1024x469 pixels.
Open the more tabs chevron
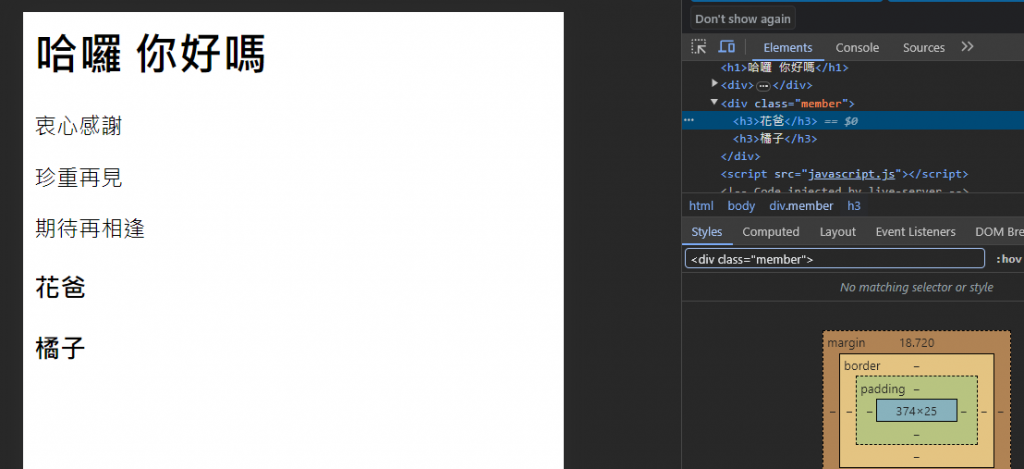pyautogui.click(x=967, y=46)
